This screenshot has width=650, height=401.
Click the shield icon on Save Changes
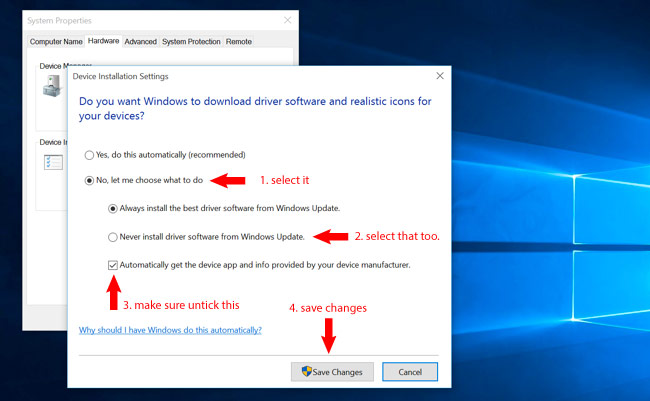(307, 371)
